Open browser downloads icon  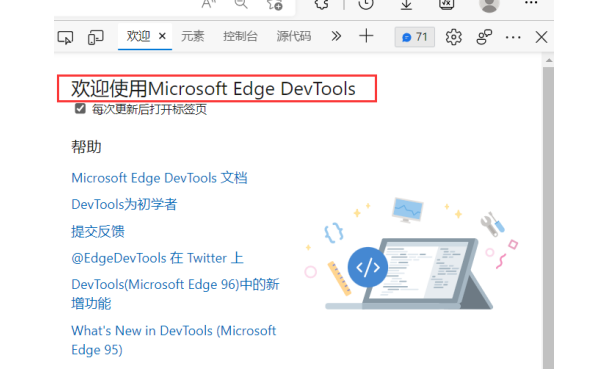[x=406, y=4]
